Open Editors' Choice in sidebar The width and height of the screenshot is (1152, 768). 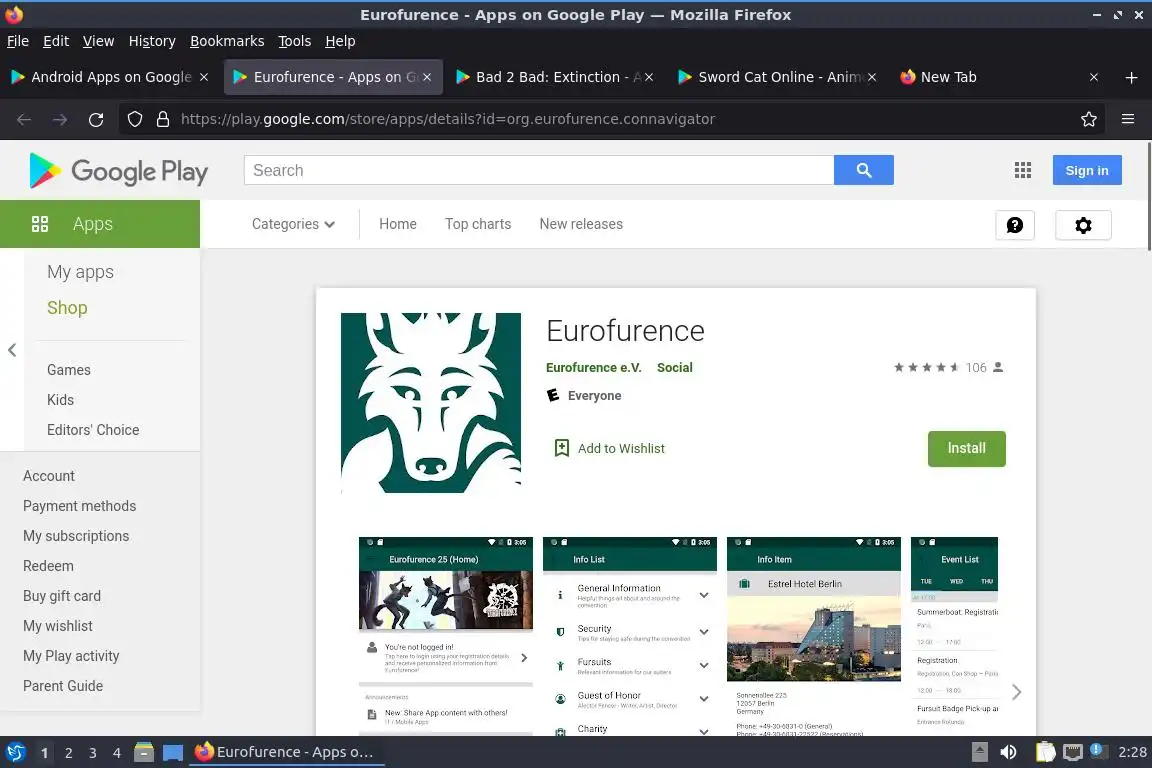tap(93, 430)
